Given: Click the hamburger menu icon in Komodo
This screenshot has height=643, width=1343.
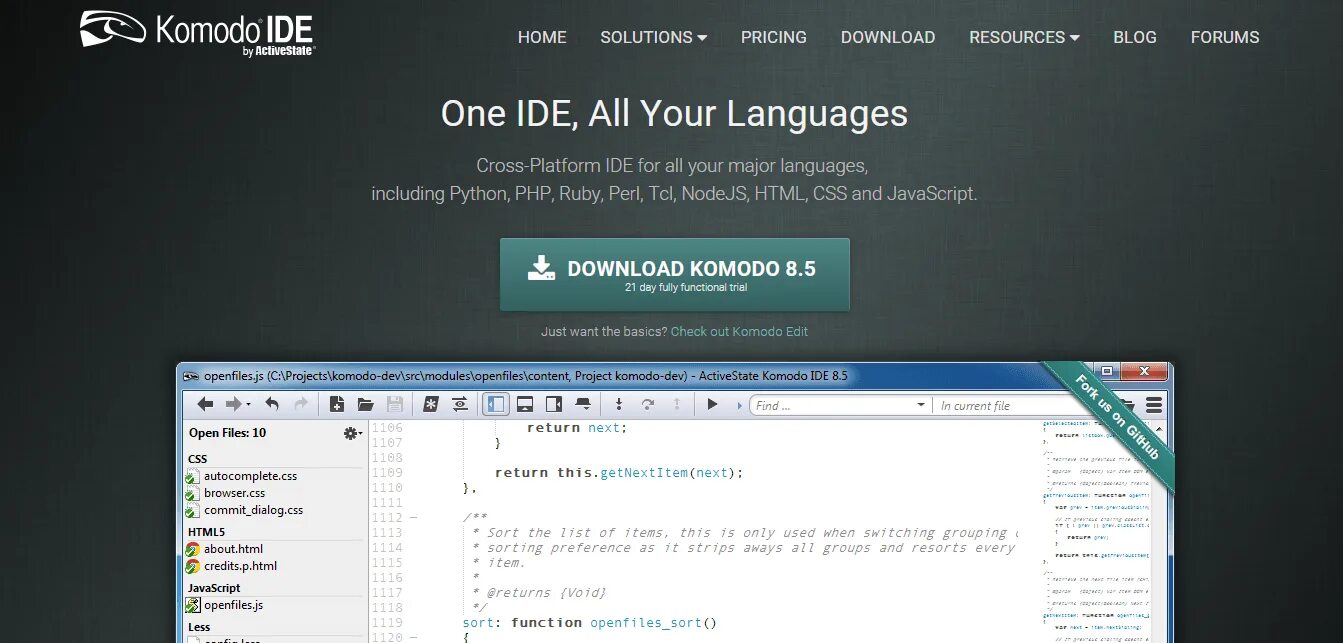Looking at the screenshot, I should [x=1154, y=405].
